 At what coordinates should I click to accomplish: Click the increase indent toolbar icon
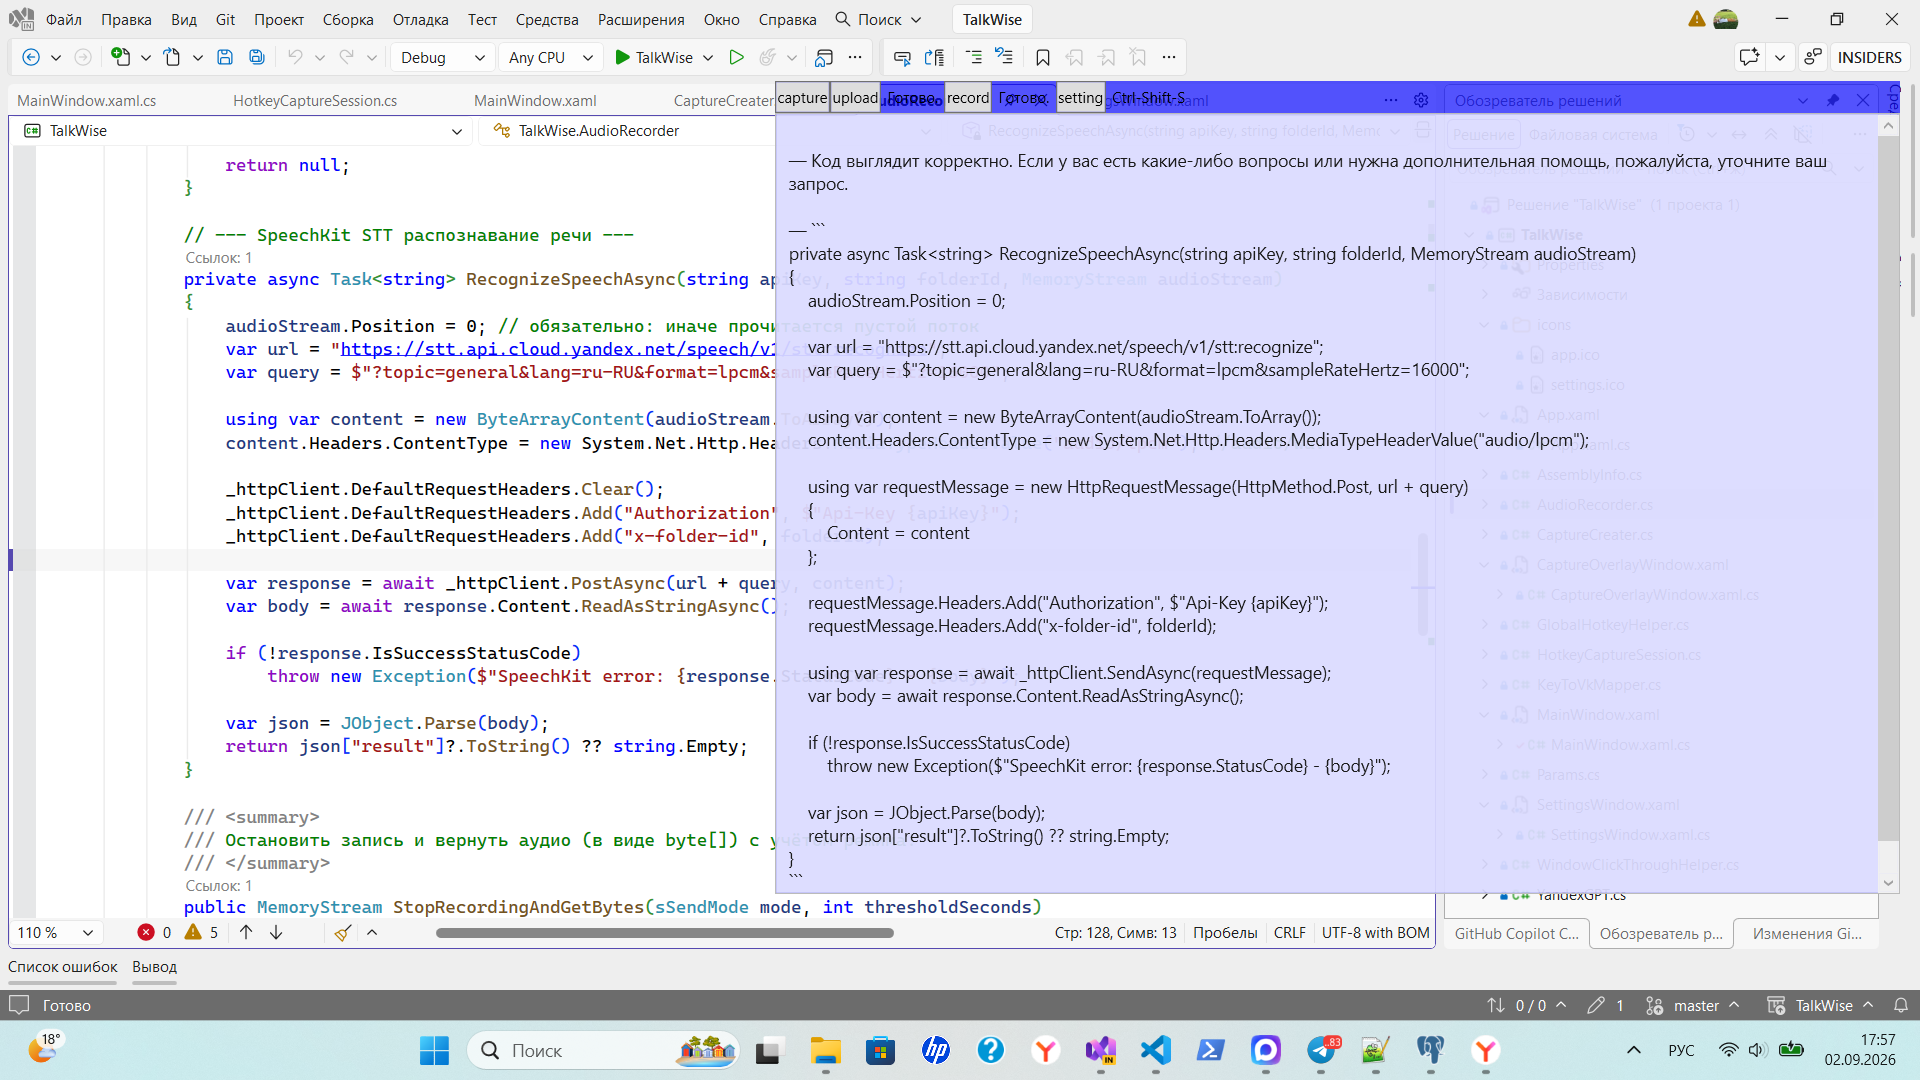[973, 58]
